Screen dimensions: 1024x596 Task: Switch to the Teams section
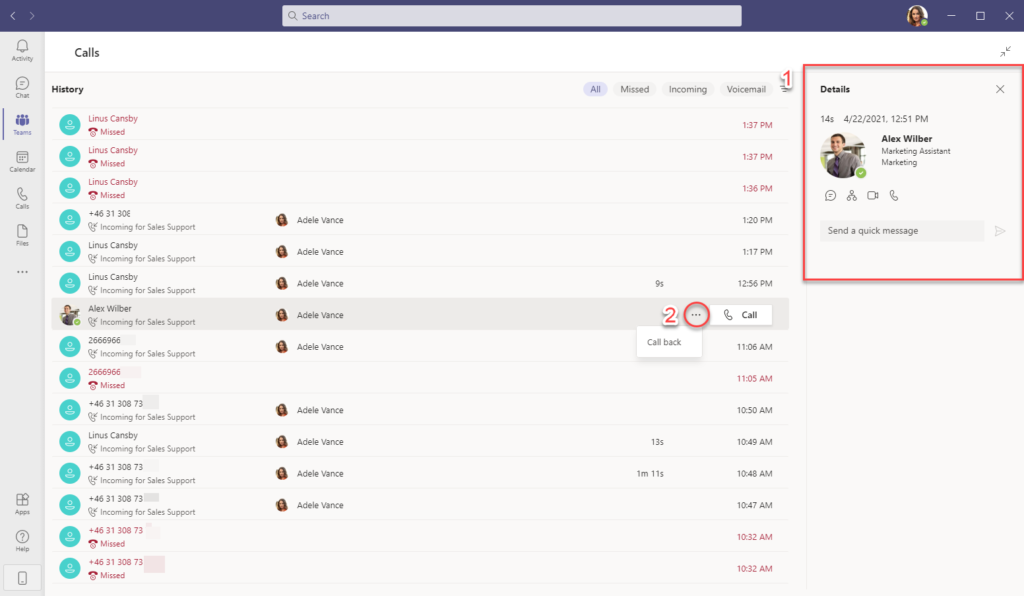pyautogui.click(x=22, y=124)
